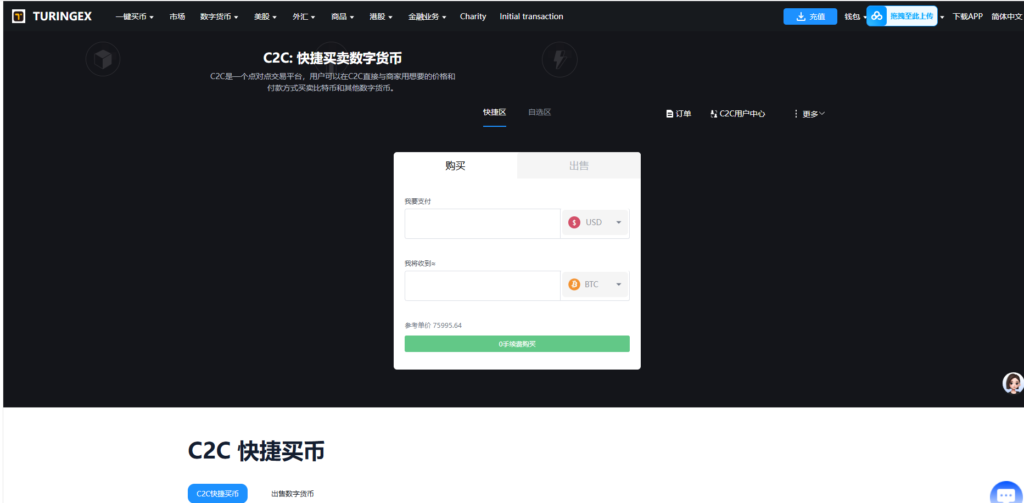Click the 我要支付 label
The height and width of the screenshot is (503, 1024).
(x=418, y=201)
